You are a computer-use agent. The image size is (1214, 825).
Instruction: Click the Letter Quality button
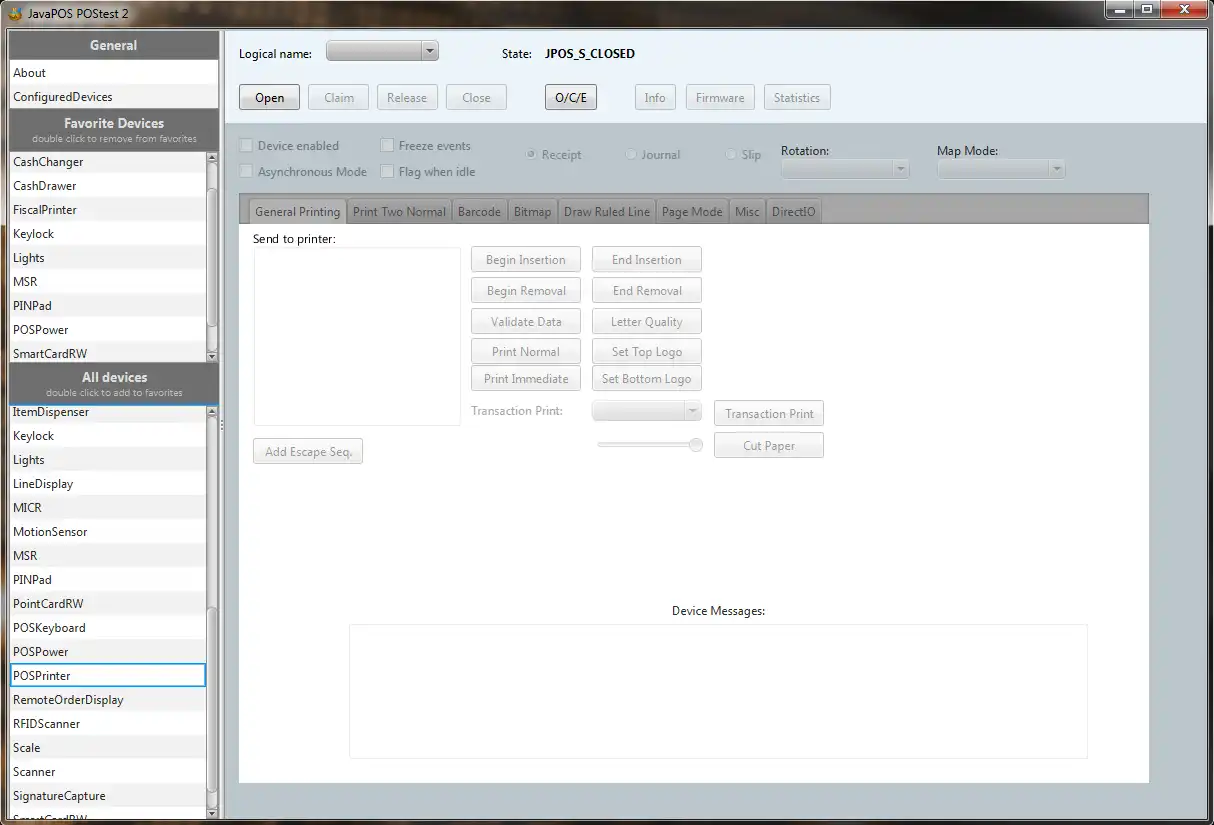(647, 322)
